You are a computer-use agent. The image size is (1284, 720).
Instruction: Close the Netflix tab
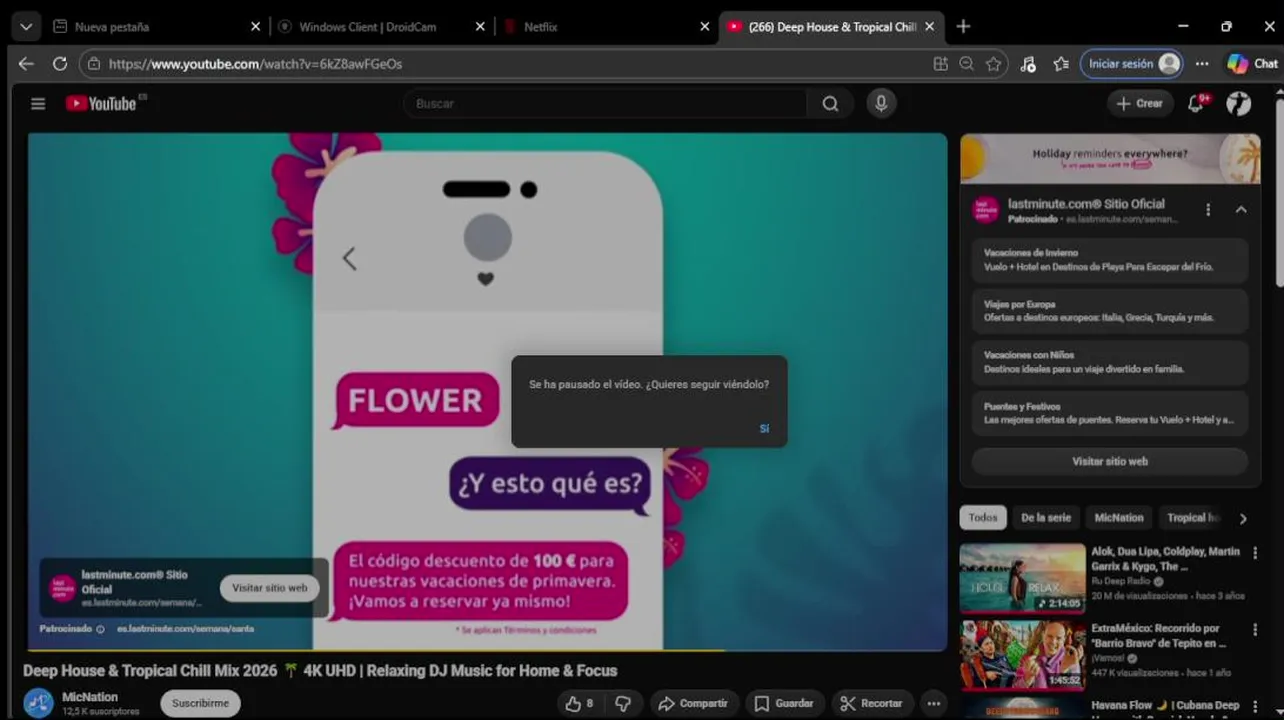click(704, 27)
